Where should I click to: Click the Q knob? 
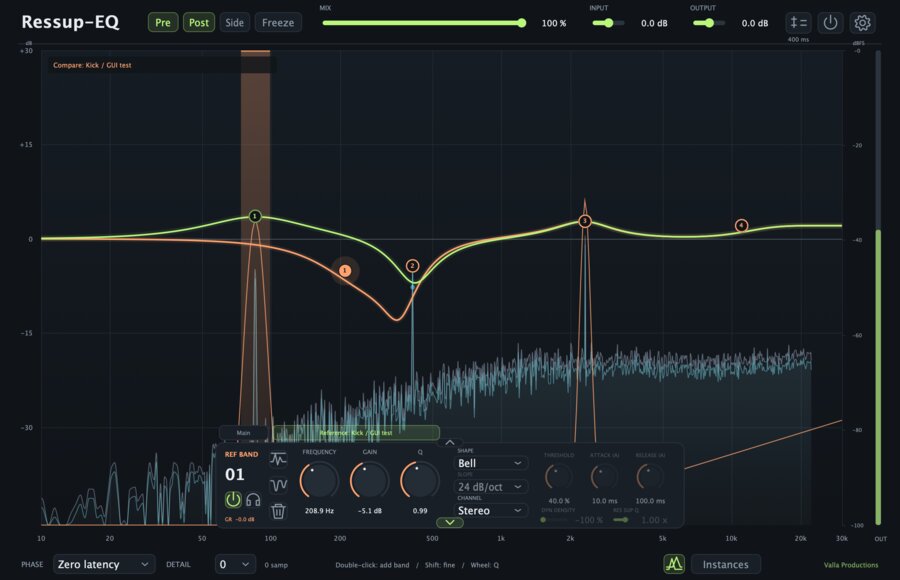tap(420, 481)
